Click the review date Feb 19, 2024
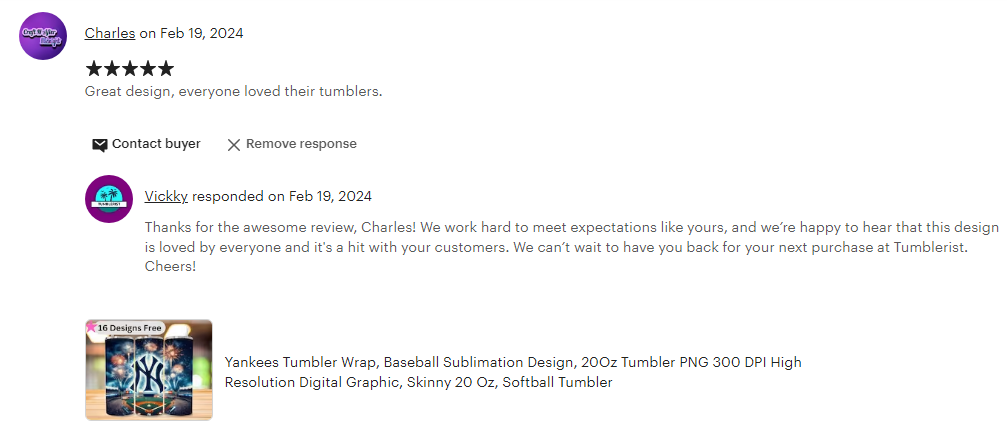 click(202, 33)
